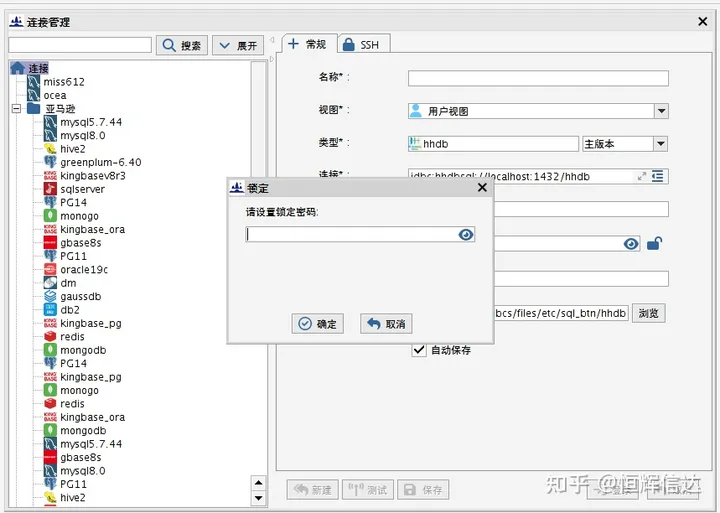Click the dm database icon
The image size is (720, 513).
pos(50,283)
